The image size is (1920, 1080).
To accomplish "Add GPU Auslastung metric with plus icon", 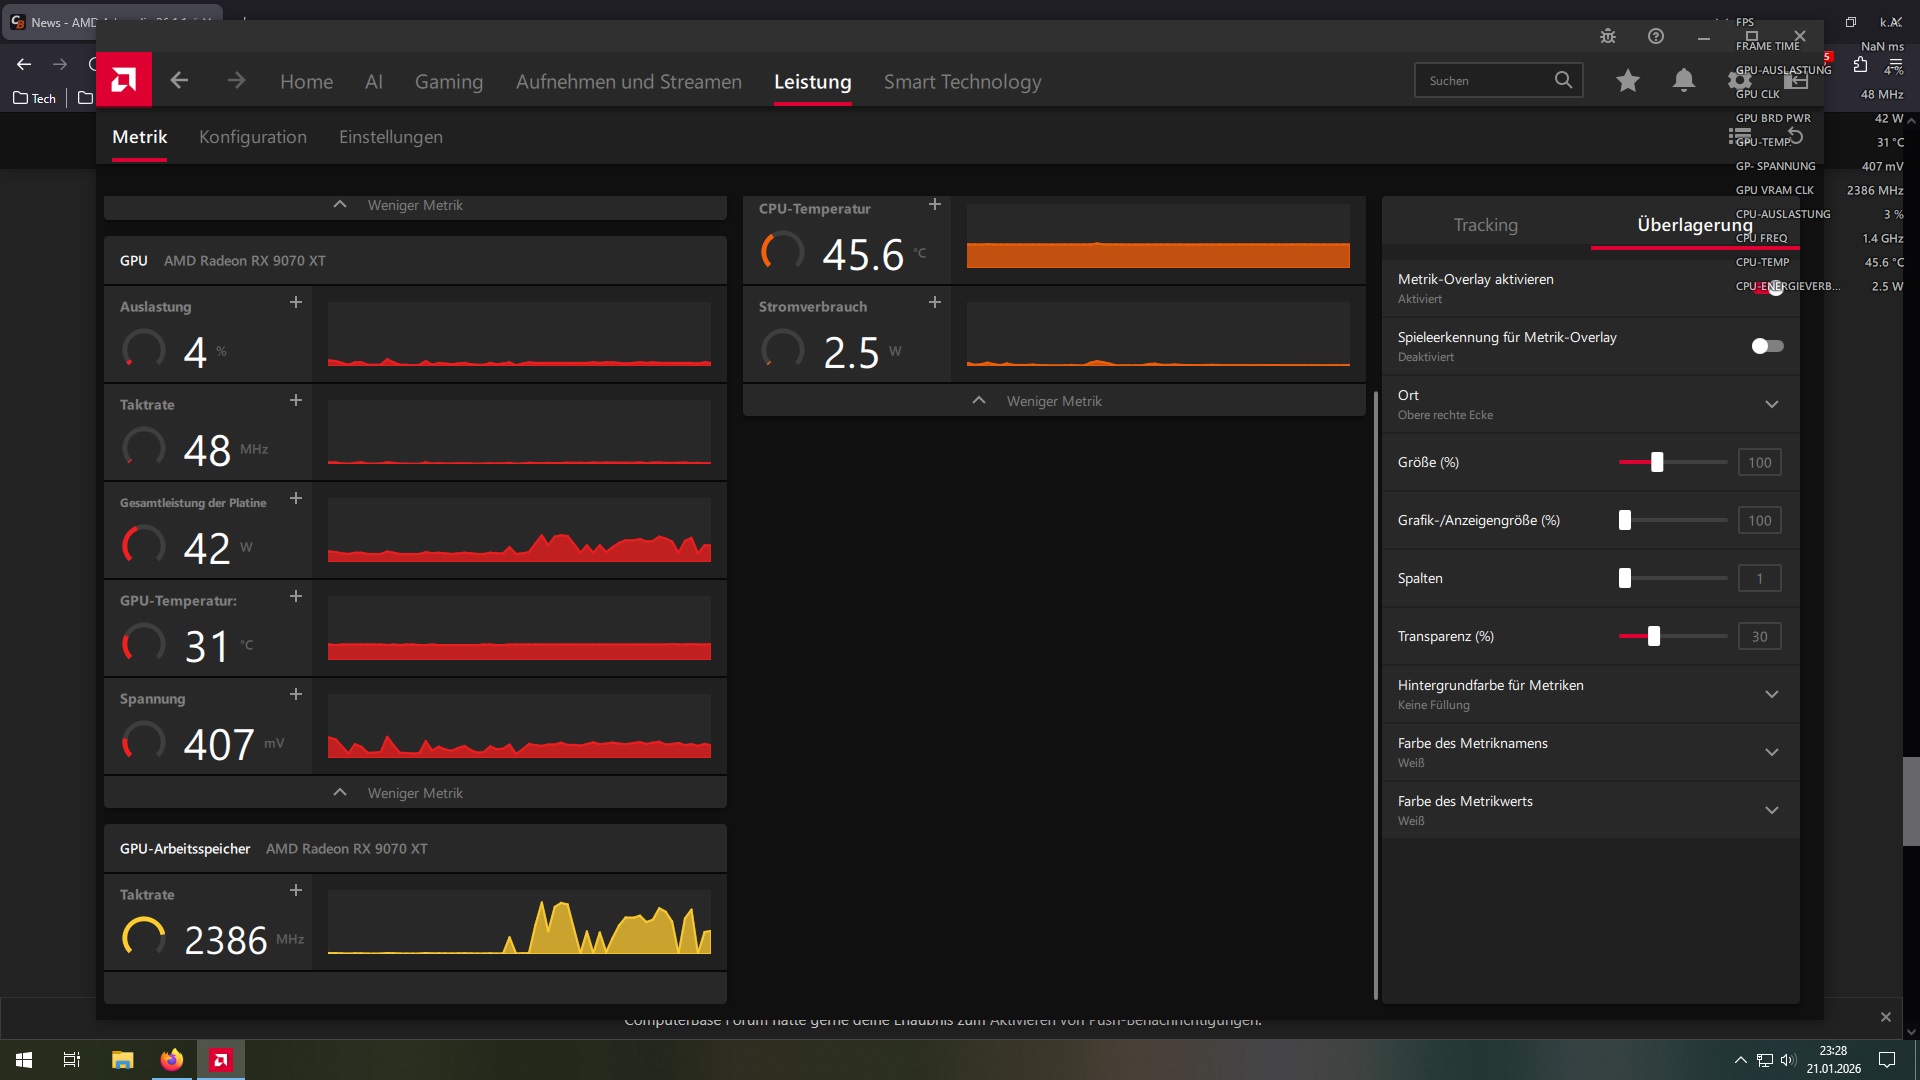I will pyautogui.click(x=296, y=302).
